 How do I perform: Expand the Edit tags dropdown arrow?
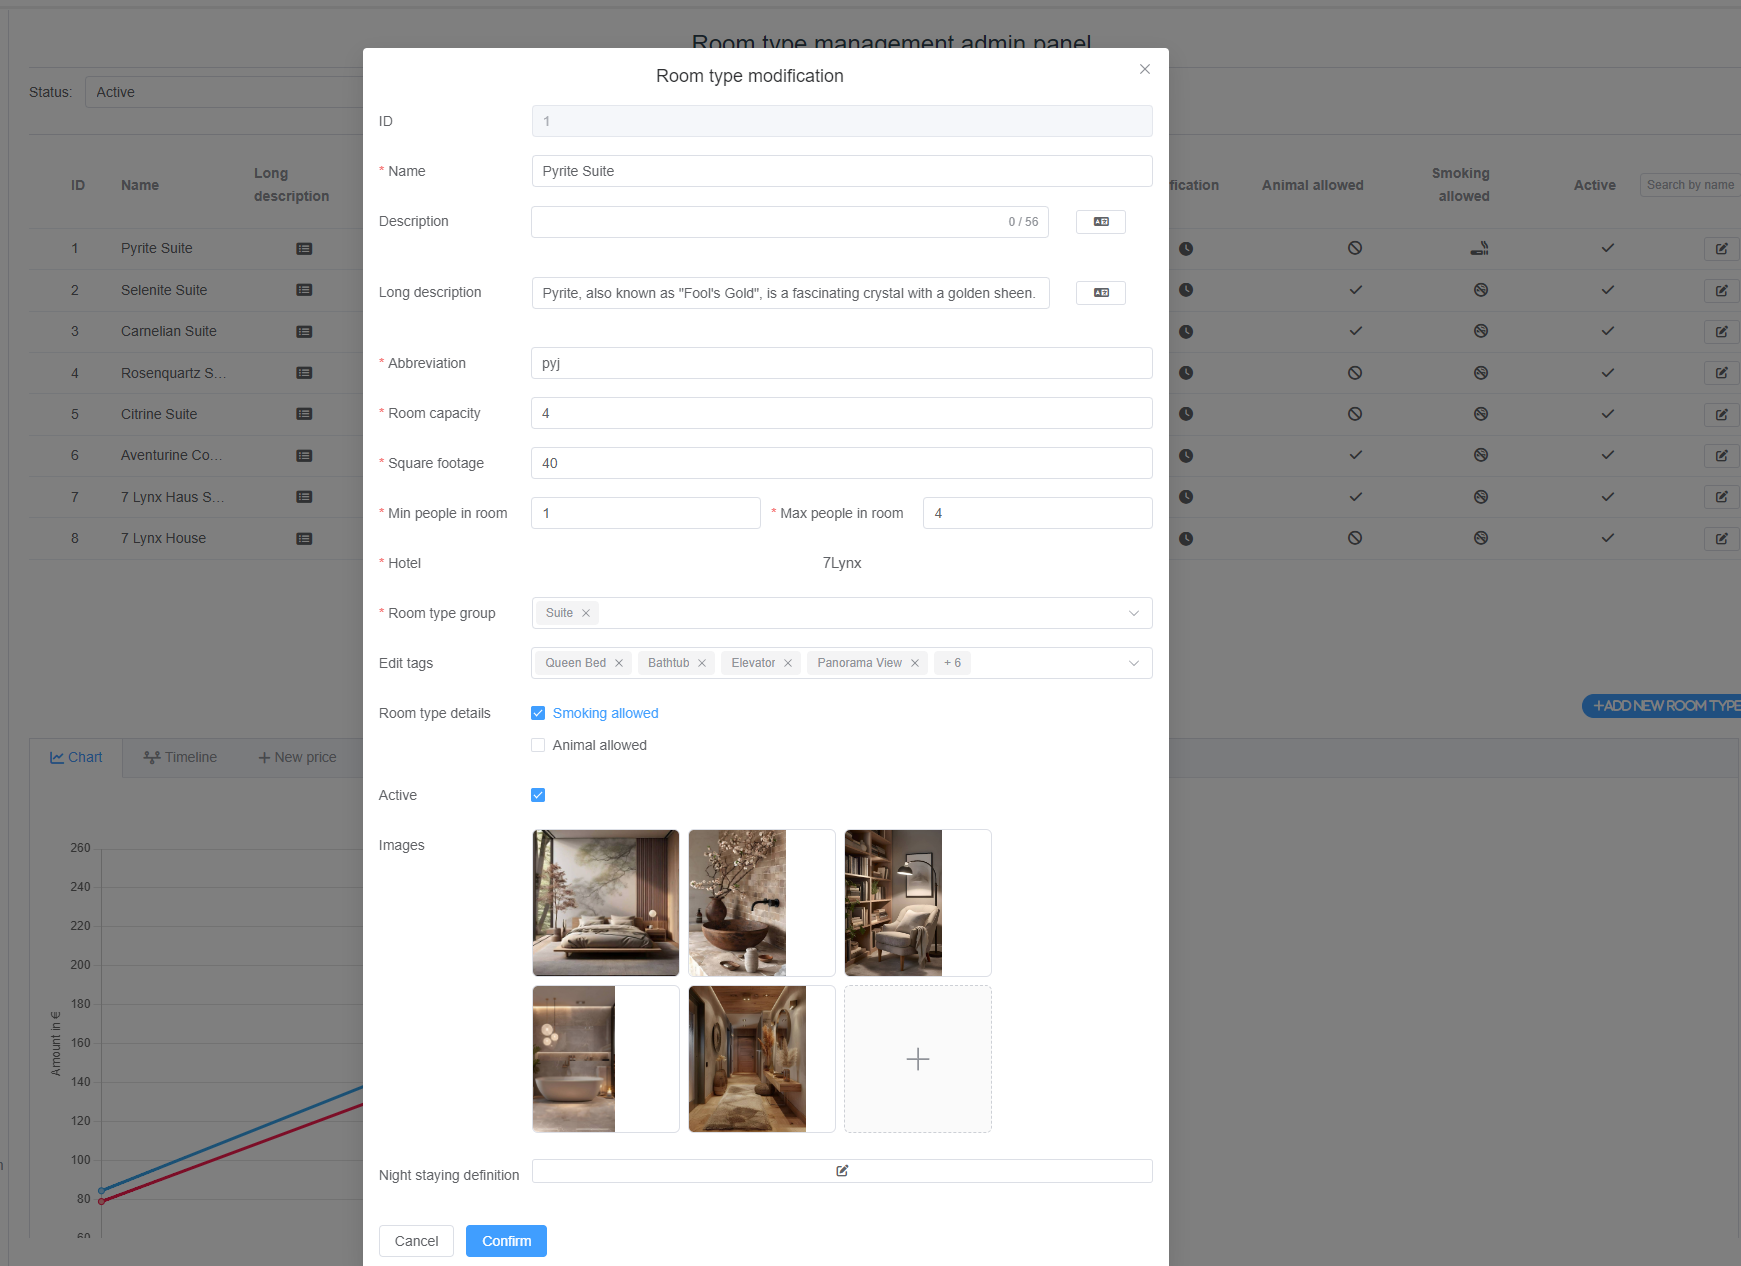point(1134,663)
